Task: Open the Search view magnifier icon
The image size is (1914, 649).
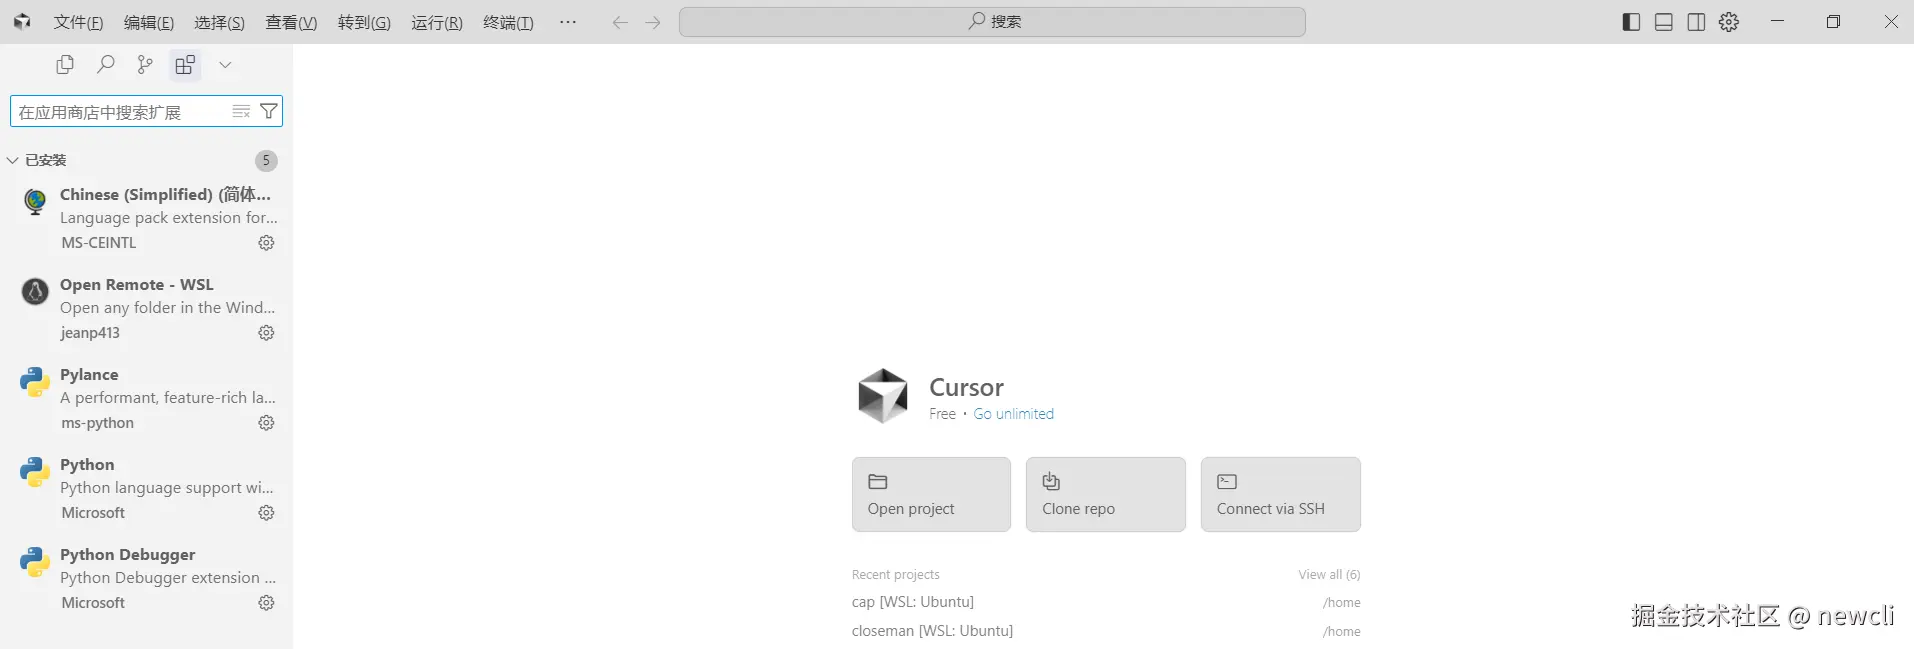Action: point(105,65)
